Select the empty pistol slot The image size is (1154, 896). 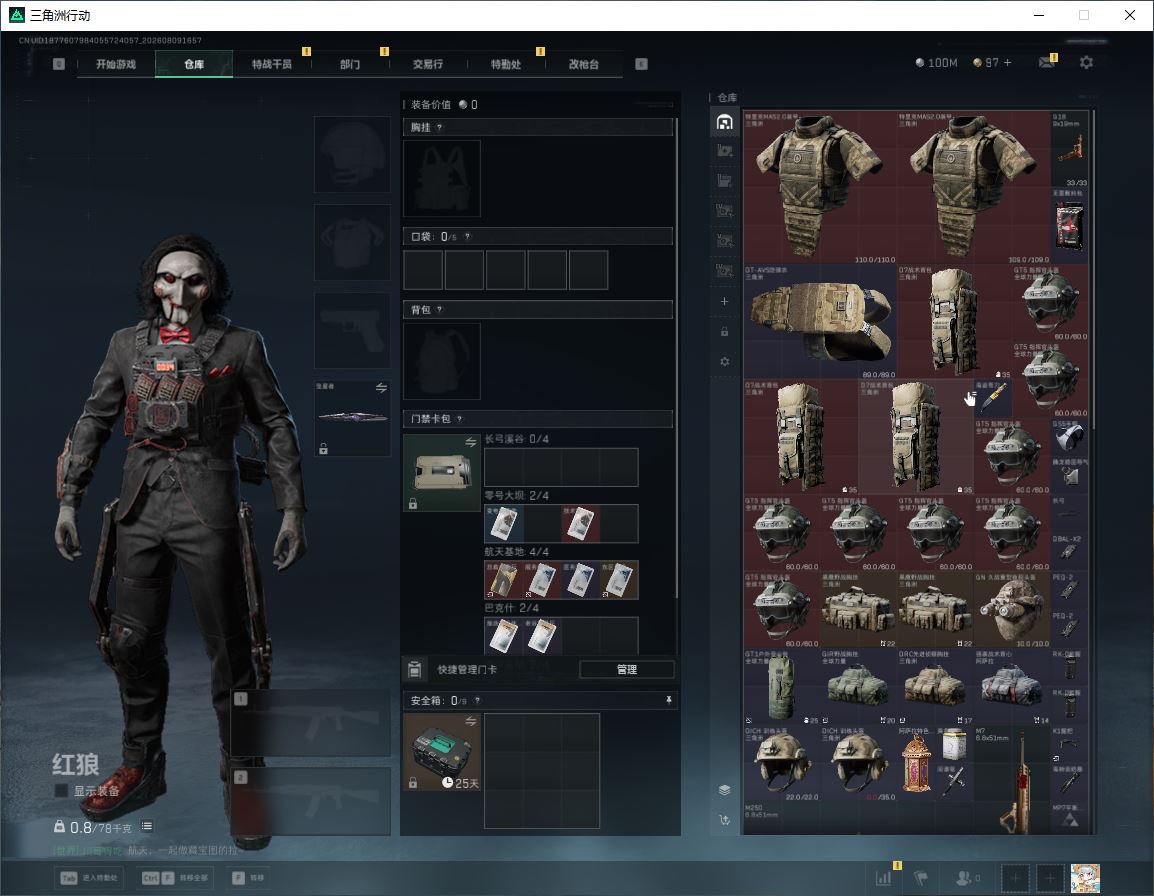353,330
